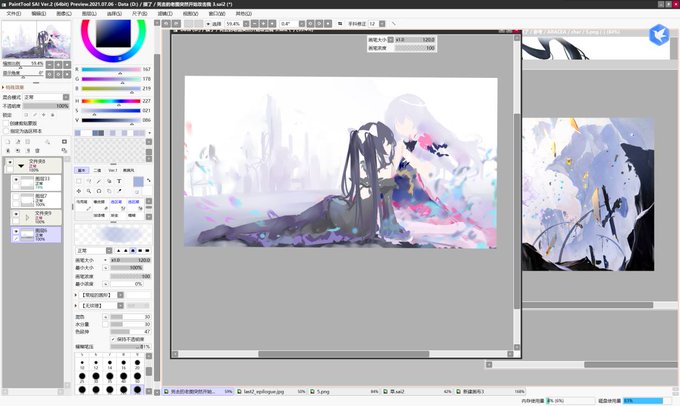
Task: Open zoom percentage dropdown next to 59.4%
Action: click(x=246, y=24)
